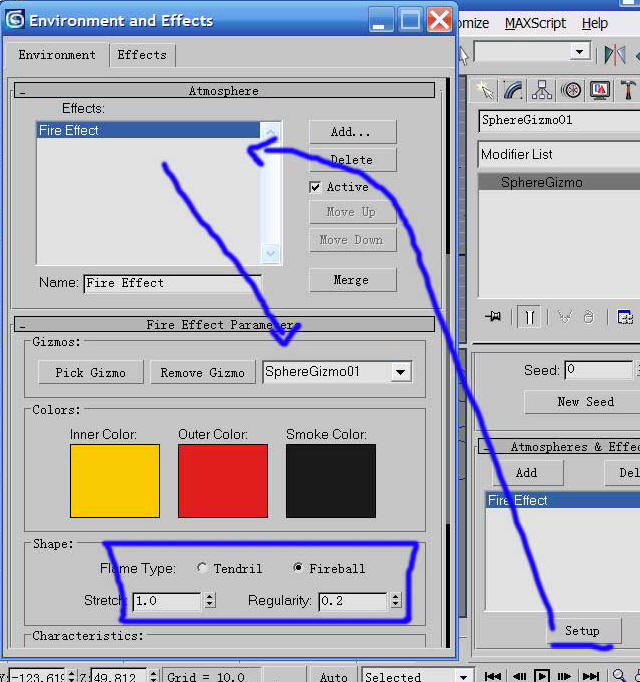Select SphereGizmo in modifier stack
Image resolution: width=640 pixels, height=682 pixels.
pos(559,182)
